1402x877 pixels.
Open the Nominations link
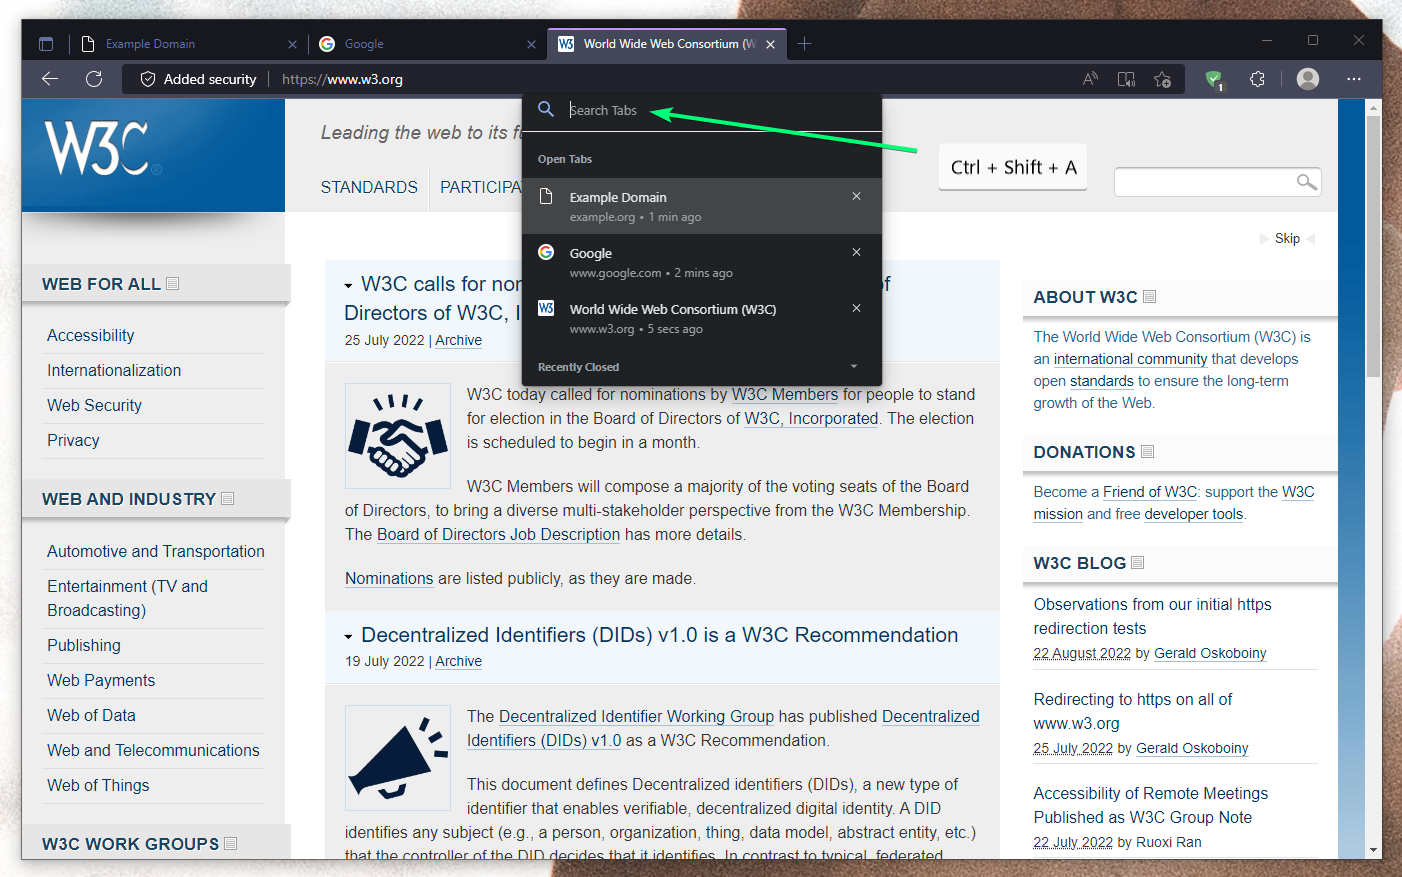coord(389,578)
